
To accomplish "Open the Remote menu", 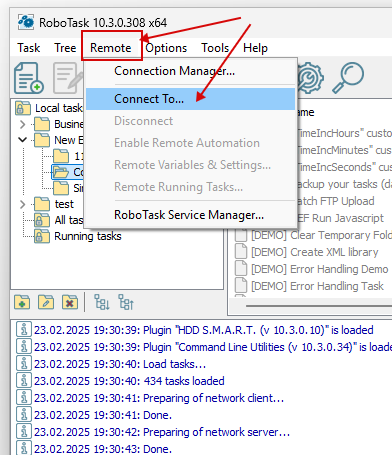I will tap(111, 48).
